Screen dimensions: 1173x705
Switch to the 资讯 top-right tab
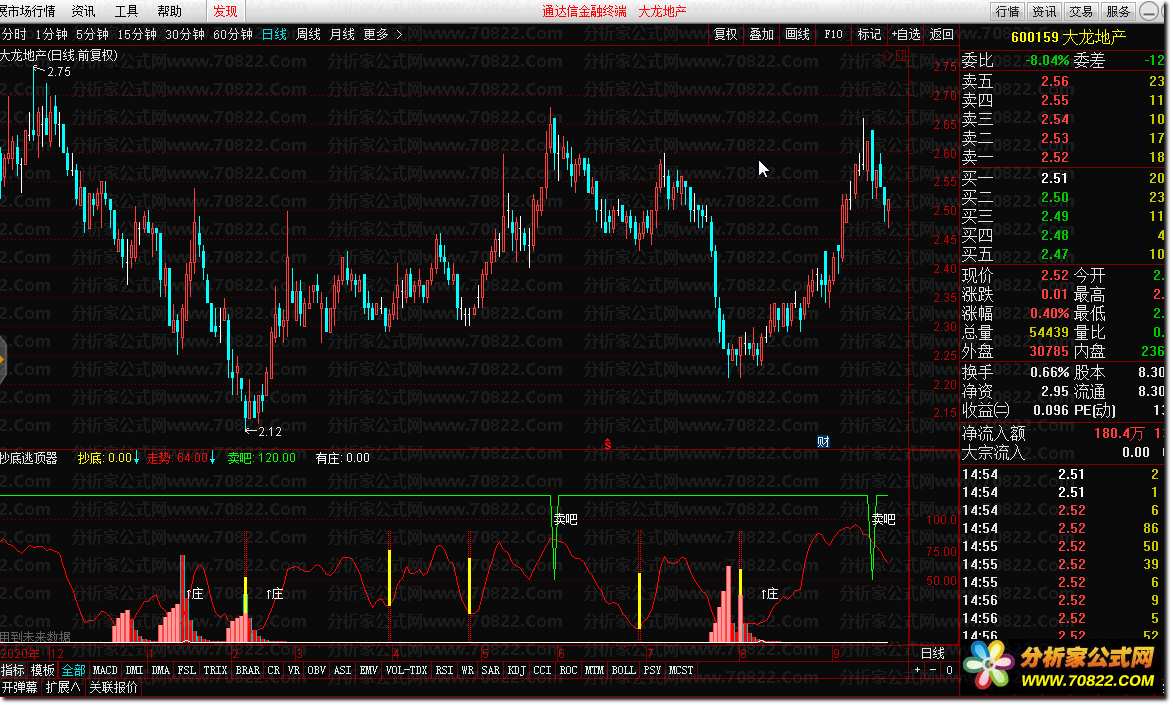(x=1044, y=11)
